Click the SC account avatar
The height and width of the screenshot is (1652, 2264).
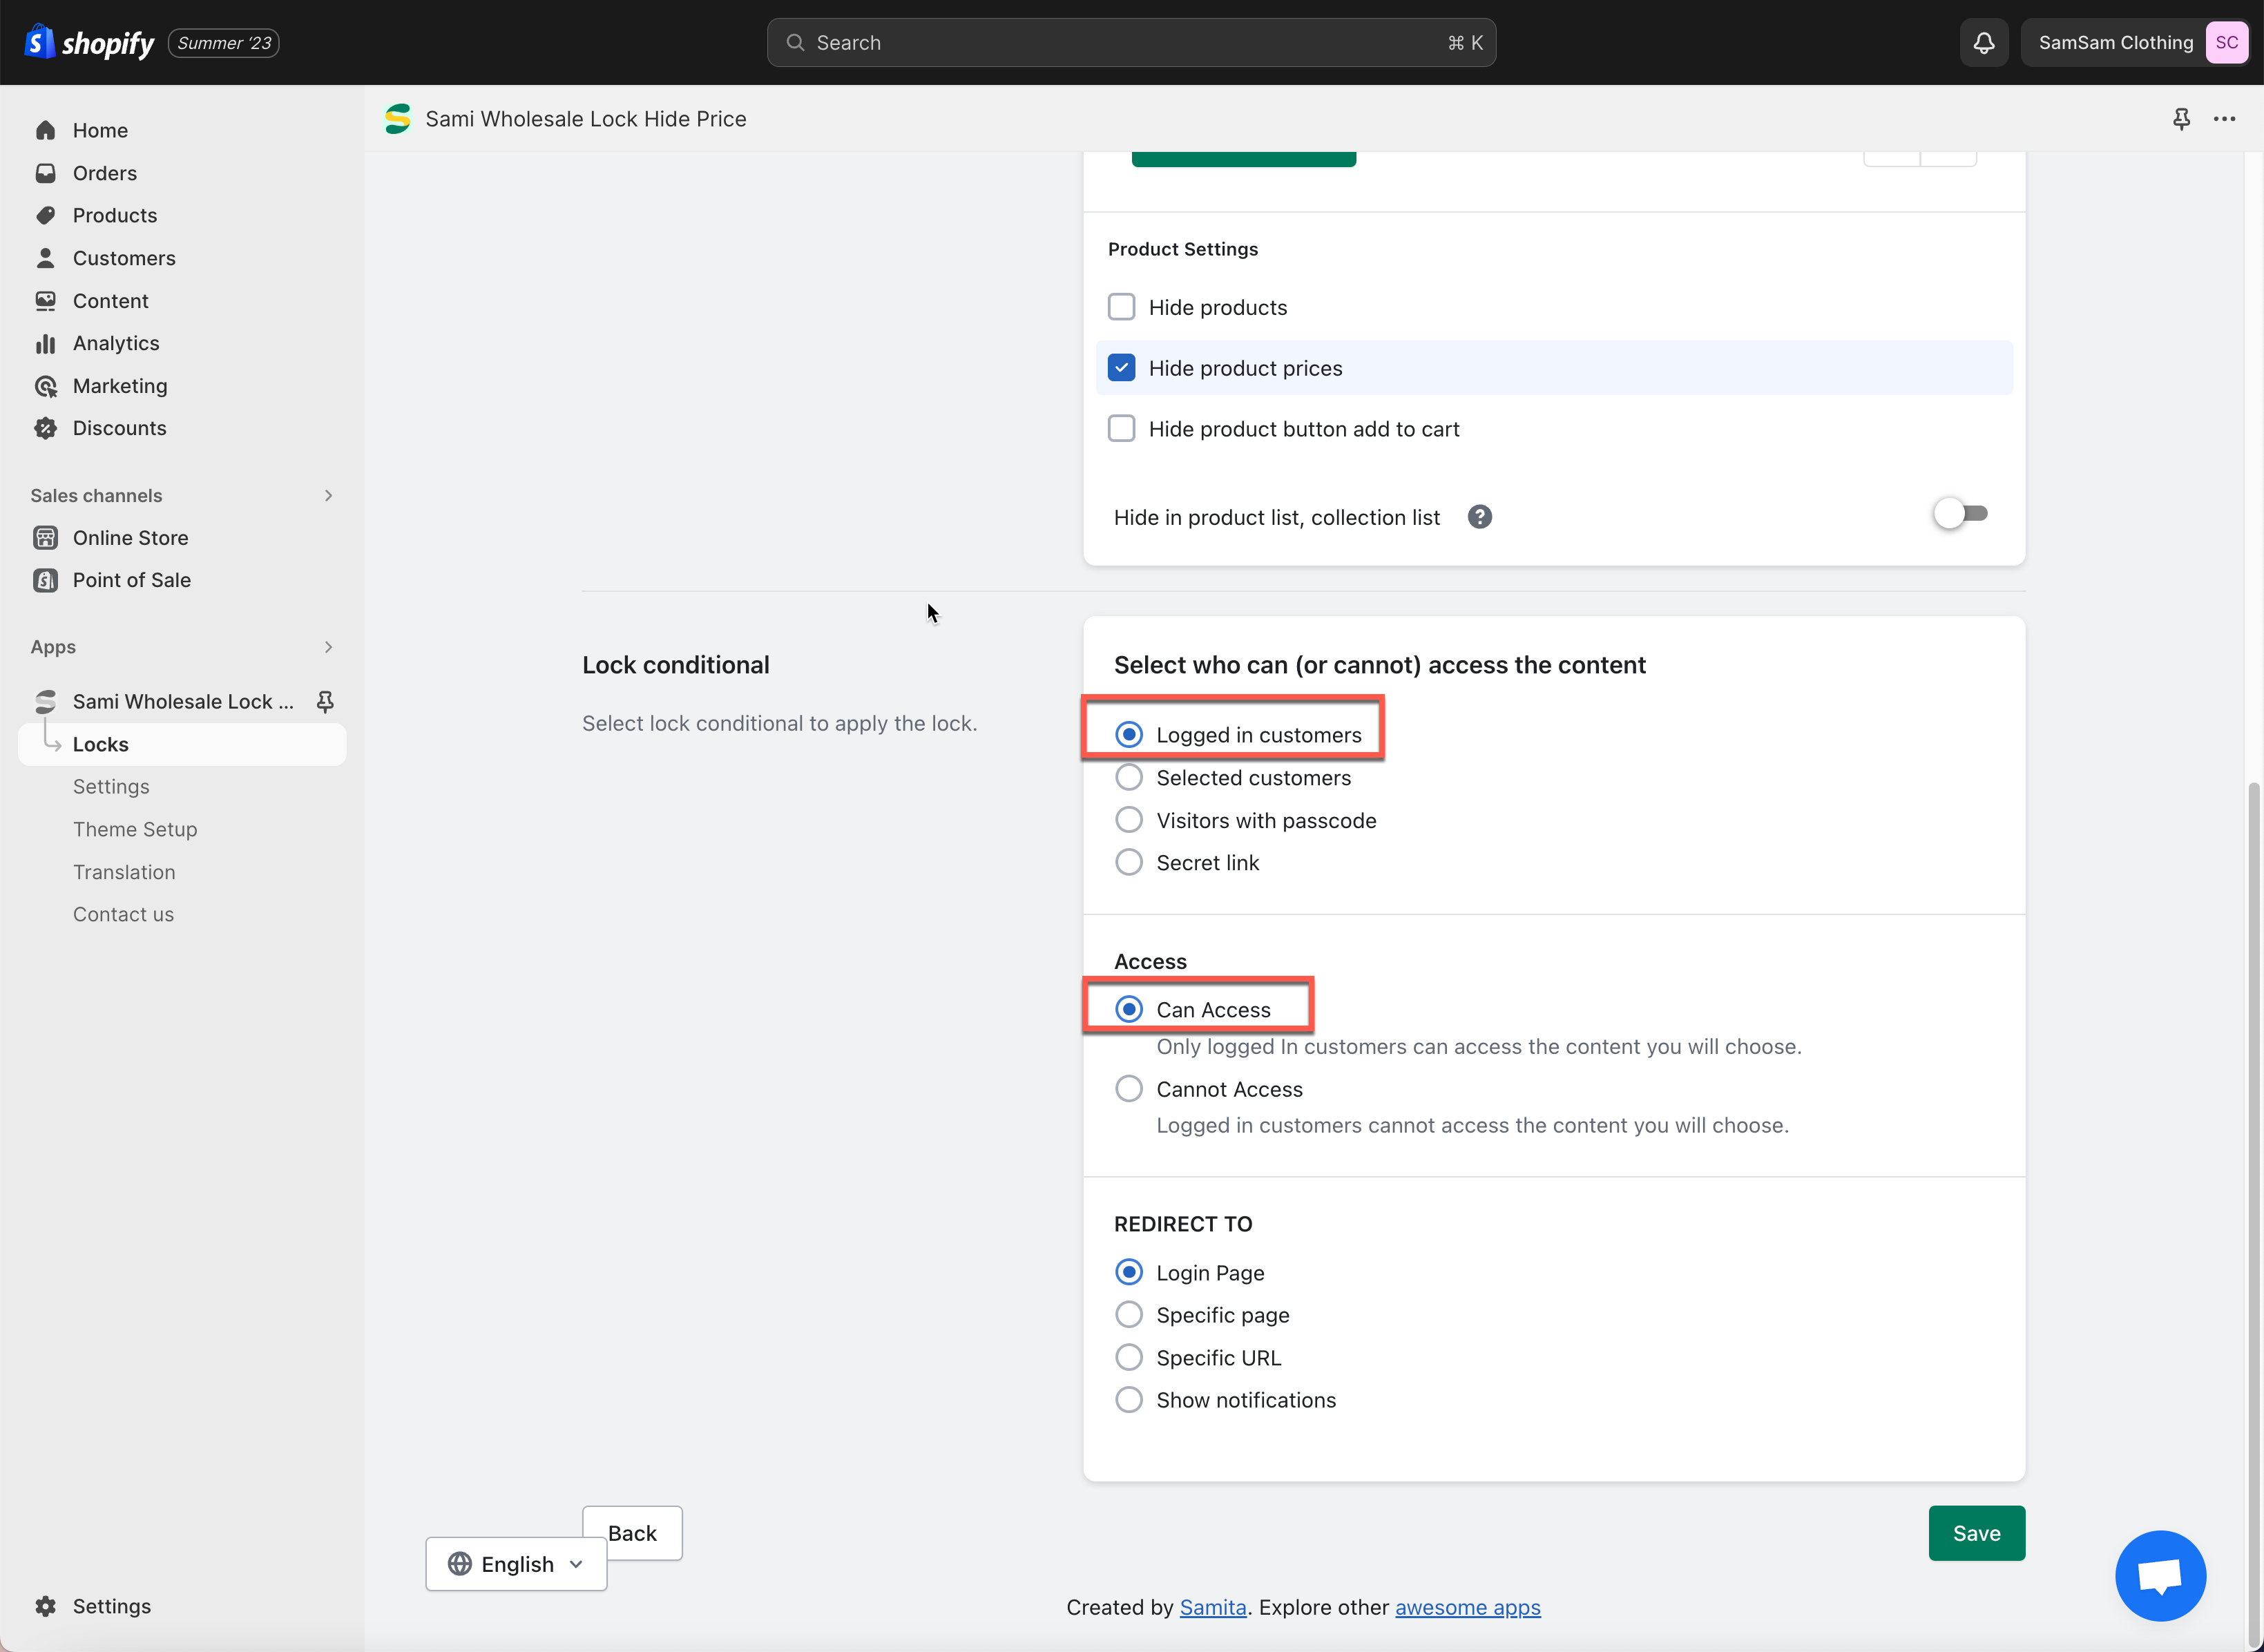[2227, 42]
